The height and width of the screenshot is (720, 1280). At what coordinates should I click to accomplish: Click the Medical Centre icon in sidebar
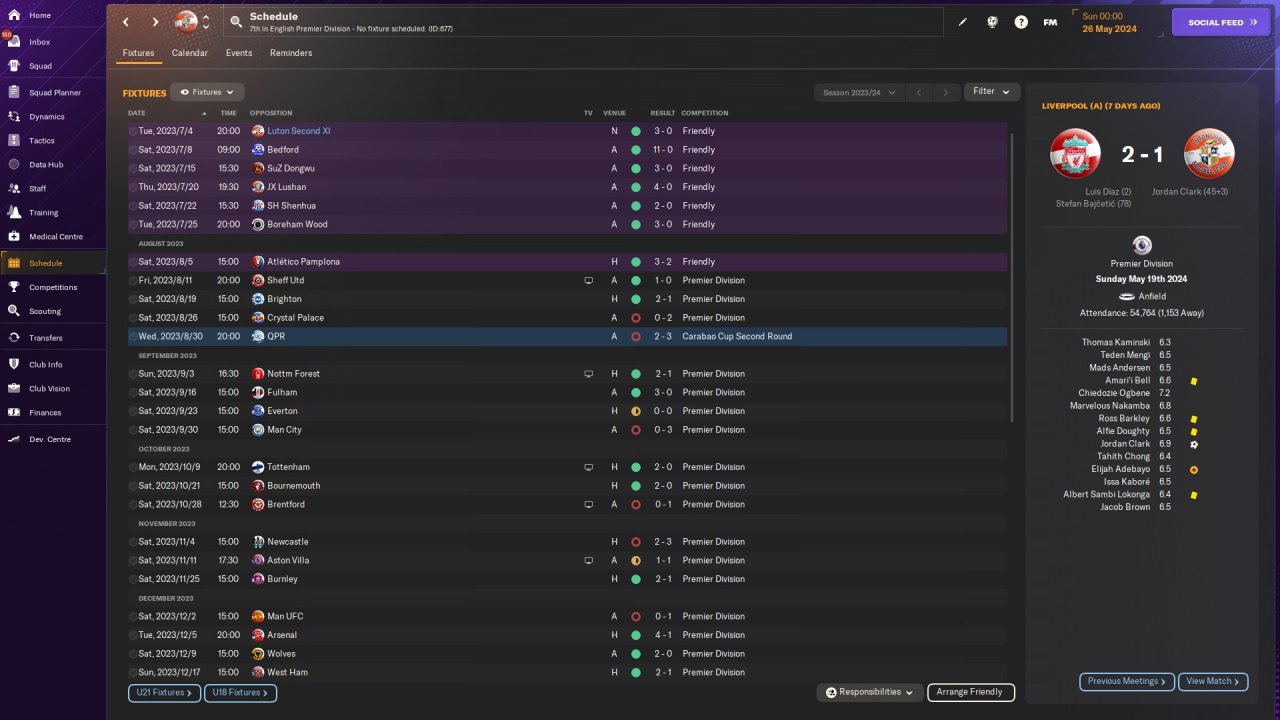point(14,237)
